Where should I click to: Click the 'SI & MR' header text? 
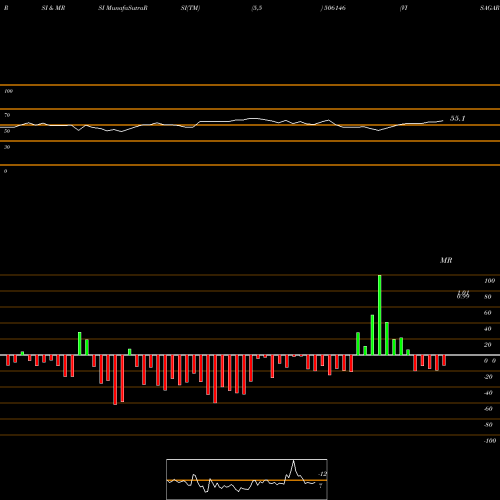pos(53,8)
